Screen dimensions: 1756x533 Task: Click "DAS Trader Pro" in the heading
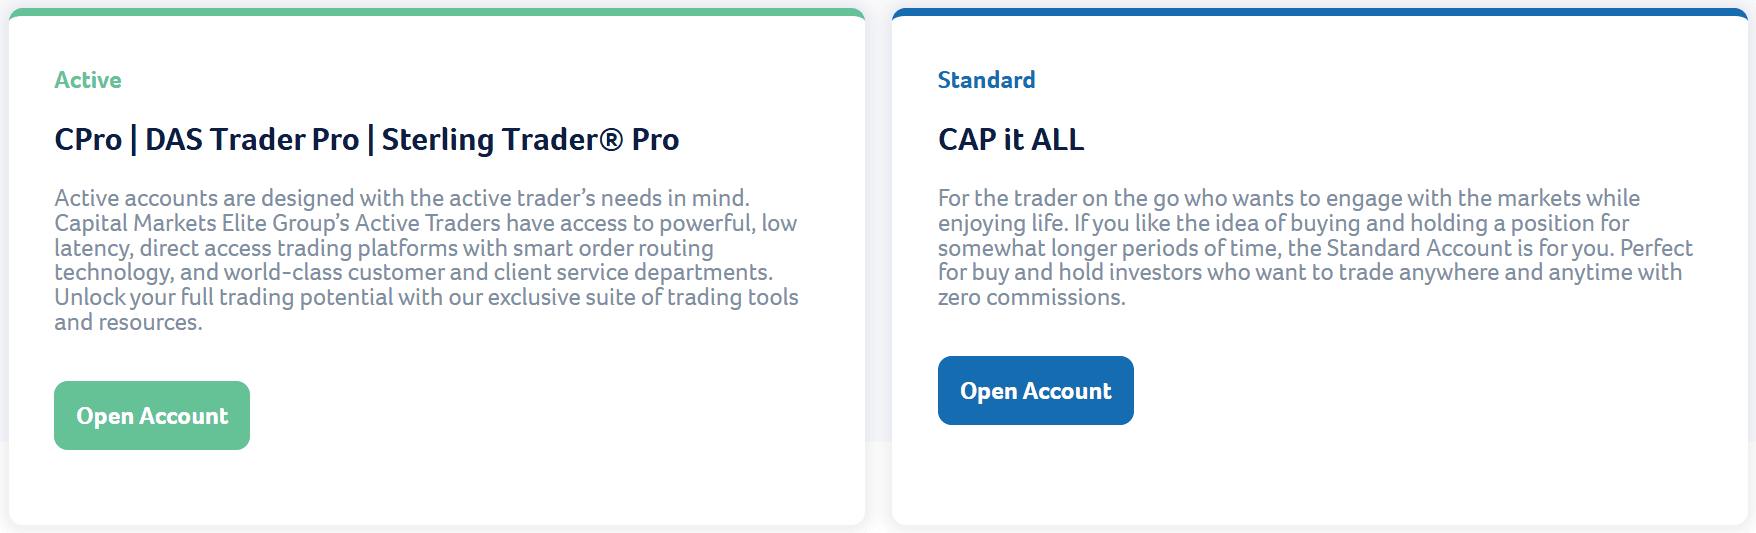point(252,140)
